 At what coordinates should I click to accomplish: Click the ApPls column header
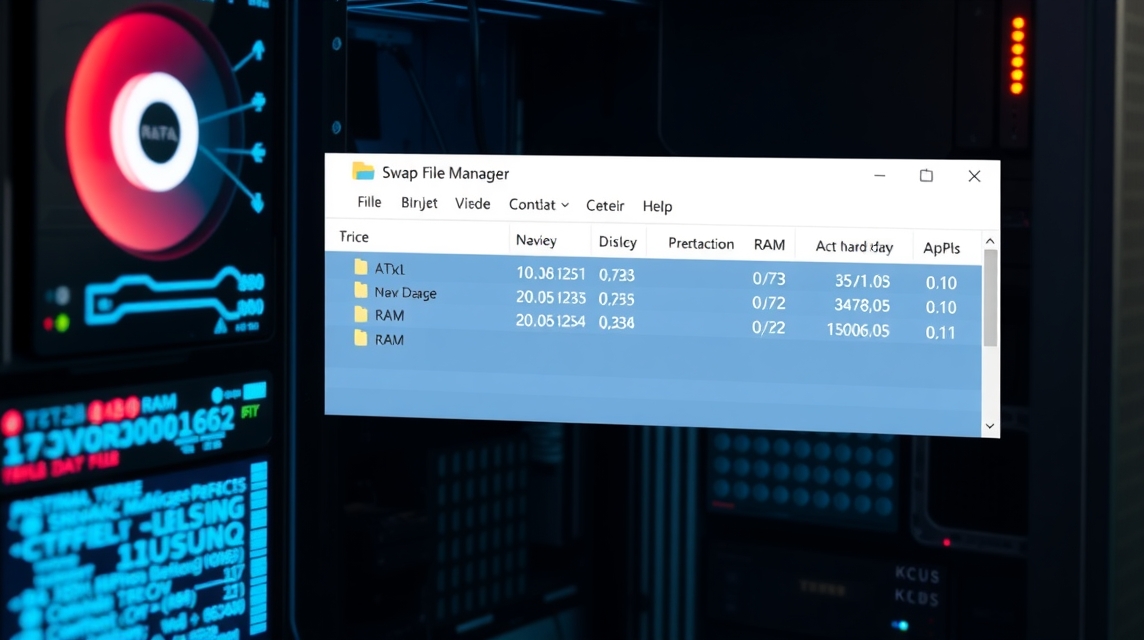point(941,248)
